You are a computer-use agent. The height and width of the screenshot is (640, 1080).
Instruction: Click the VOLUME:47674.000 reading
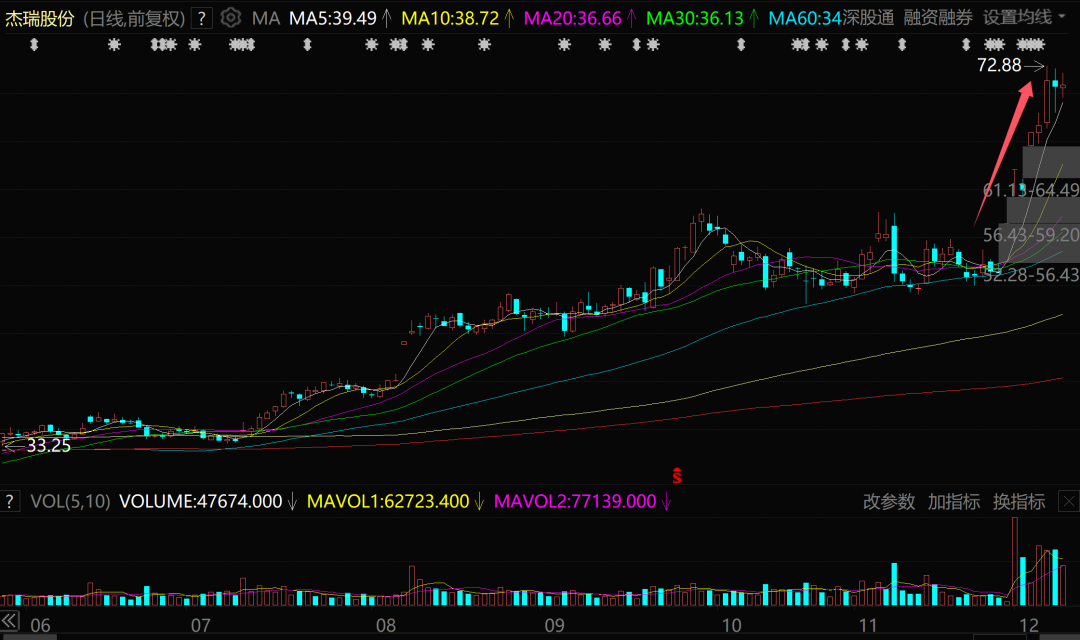click(x=200, y=502)
